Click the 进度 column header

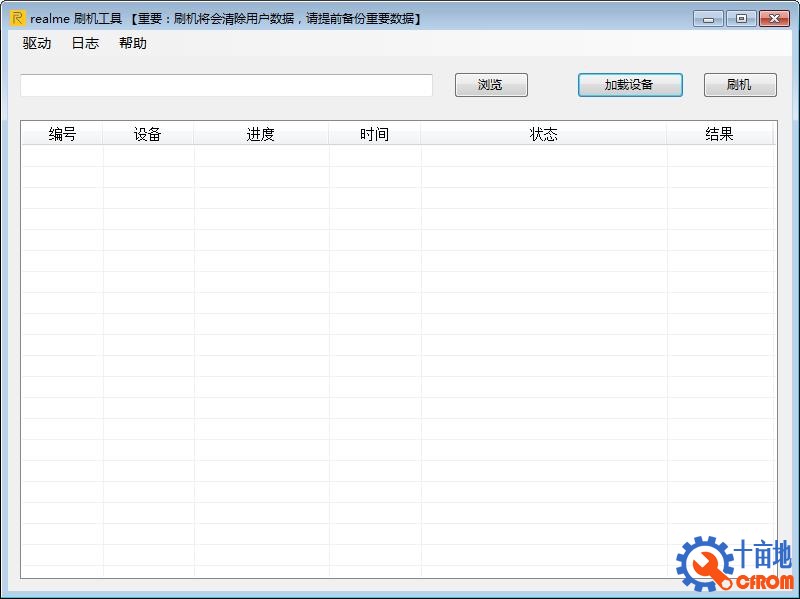click(261, 133)
